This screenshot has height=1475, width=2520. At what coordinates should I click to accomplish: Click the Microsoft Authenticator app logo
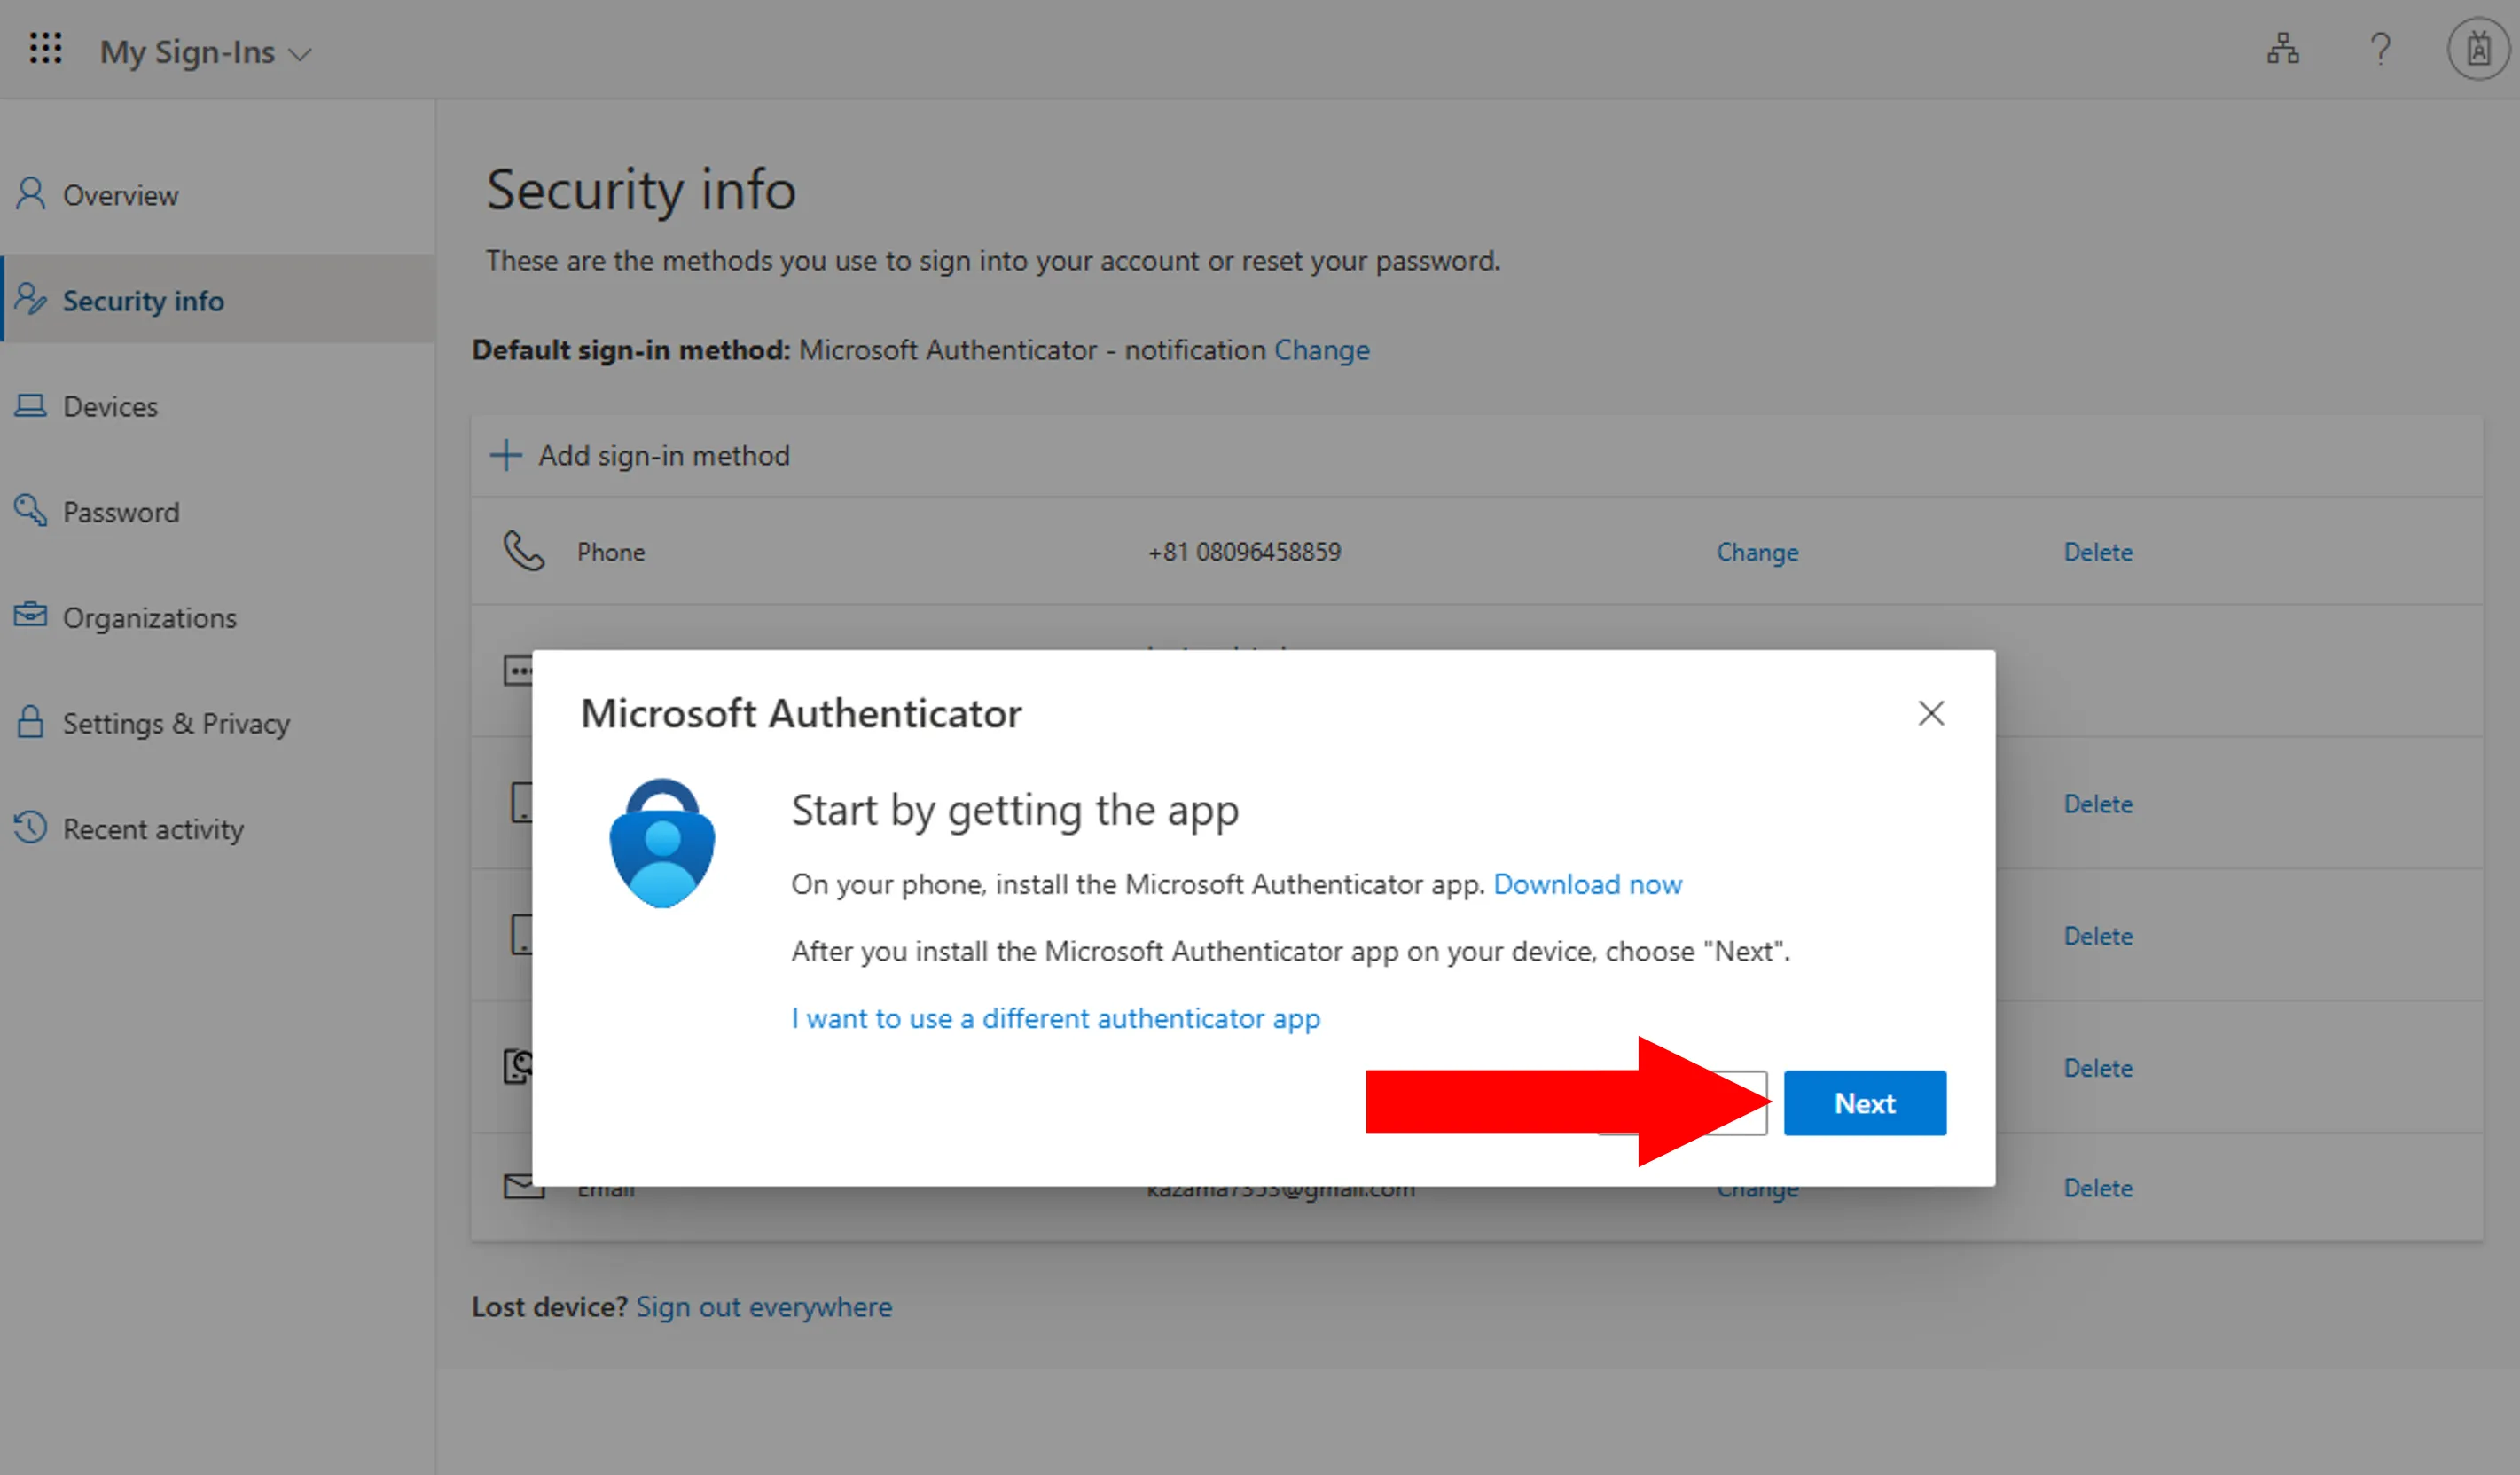[x=662, y=843]
